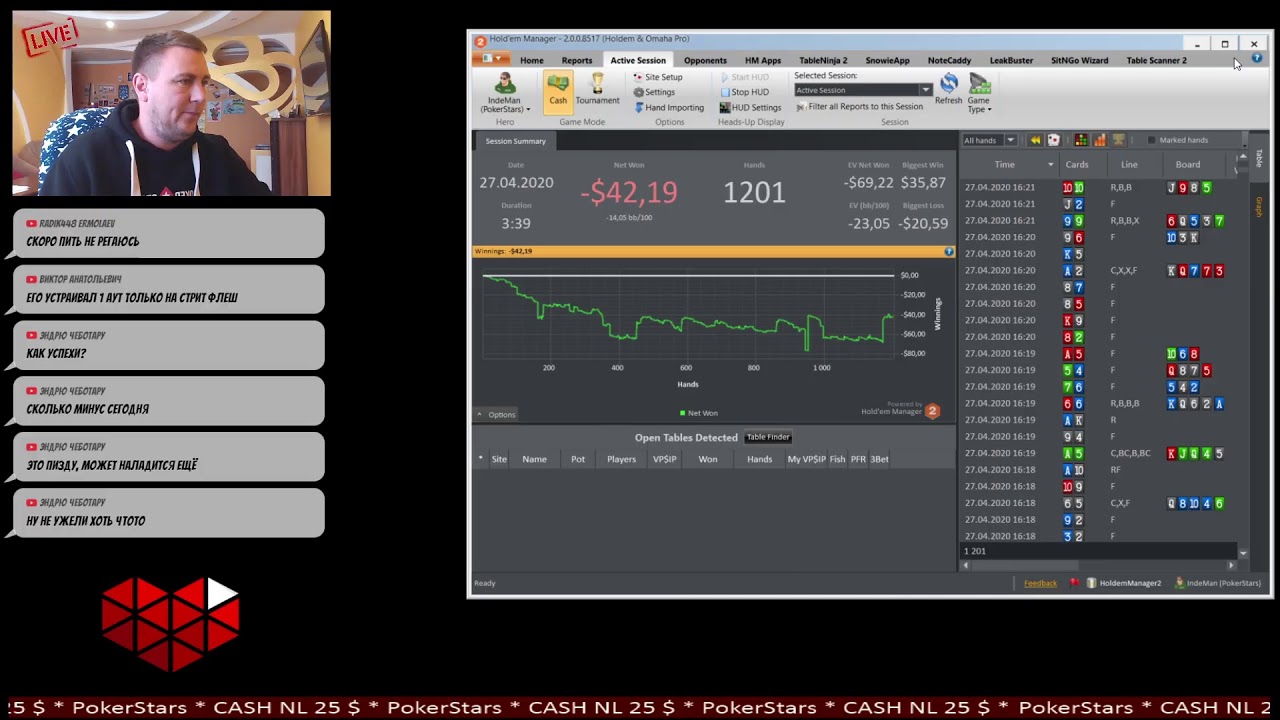The width and height of the screenshot is (1280, 720).
Task: Toggle Filter all Reports to this Session
Action: pos(859,106)
